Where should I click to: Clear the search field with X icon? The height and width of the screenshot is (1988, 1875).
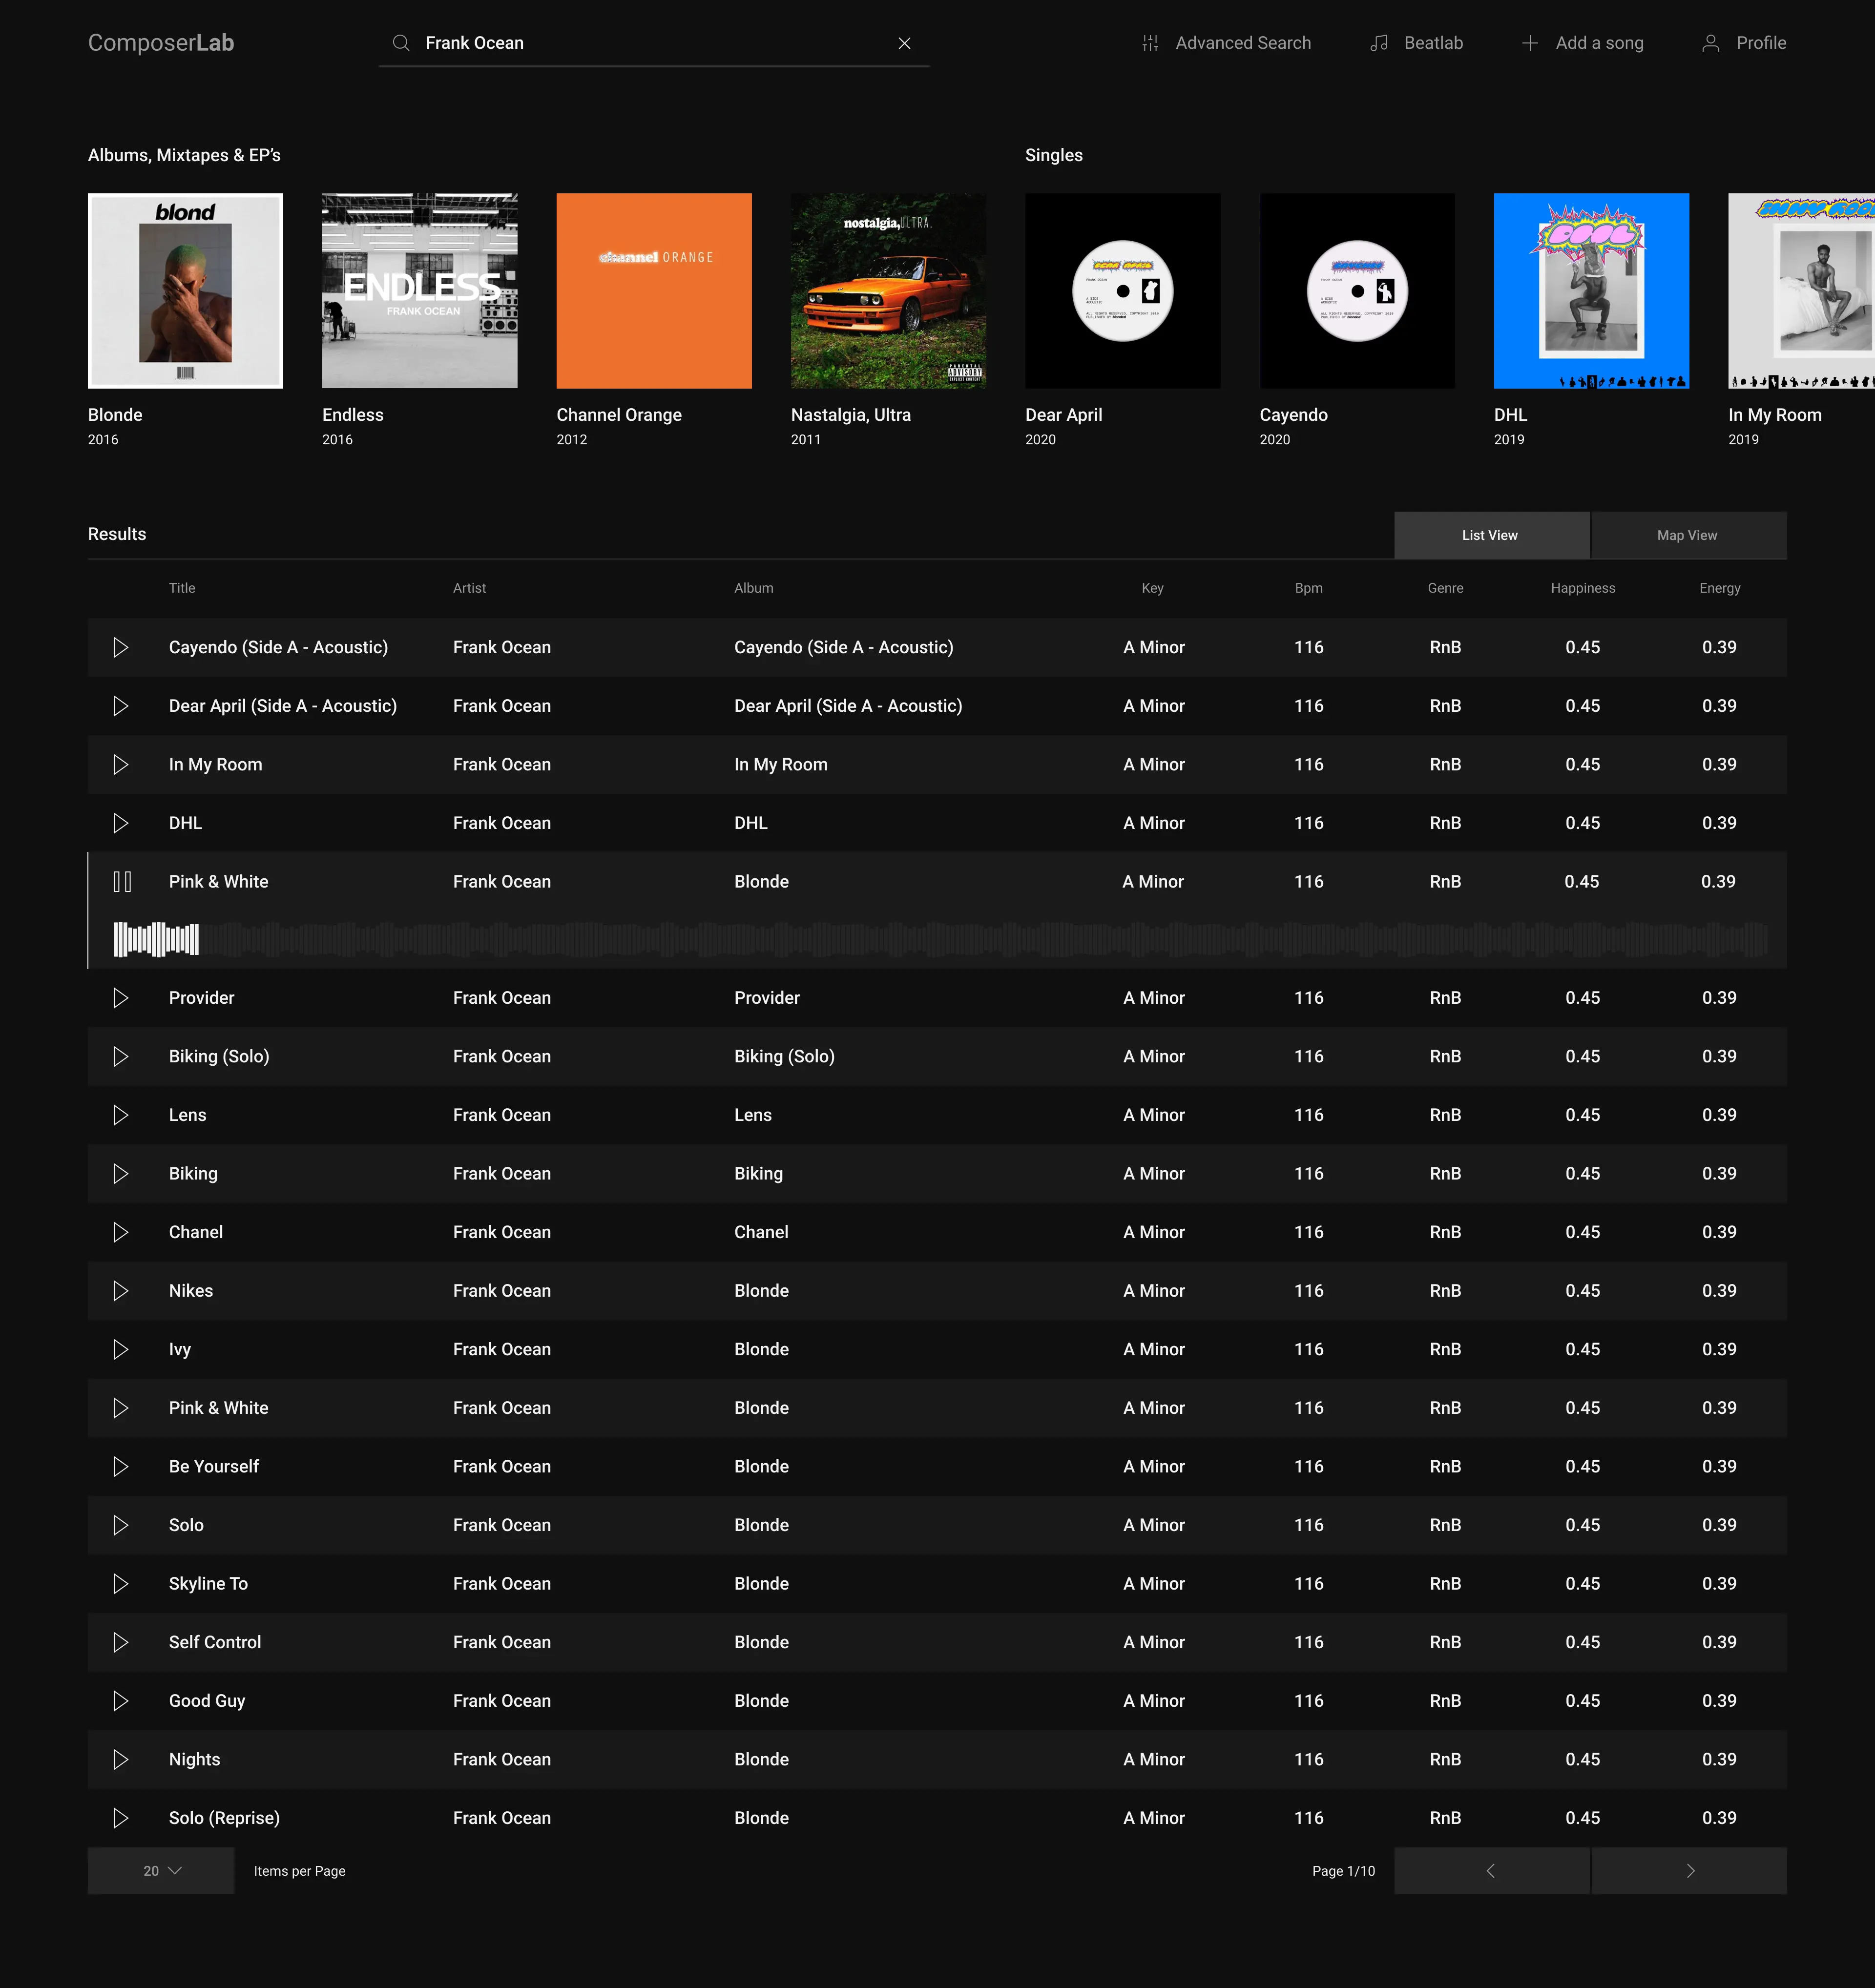point(904,43)
